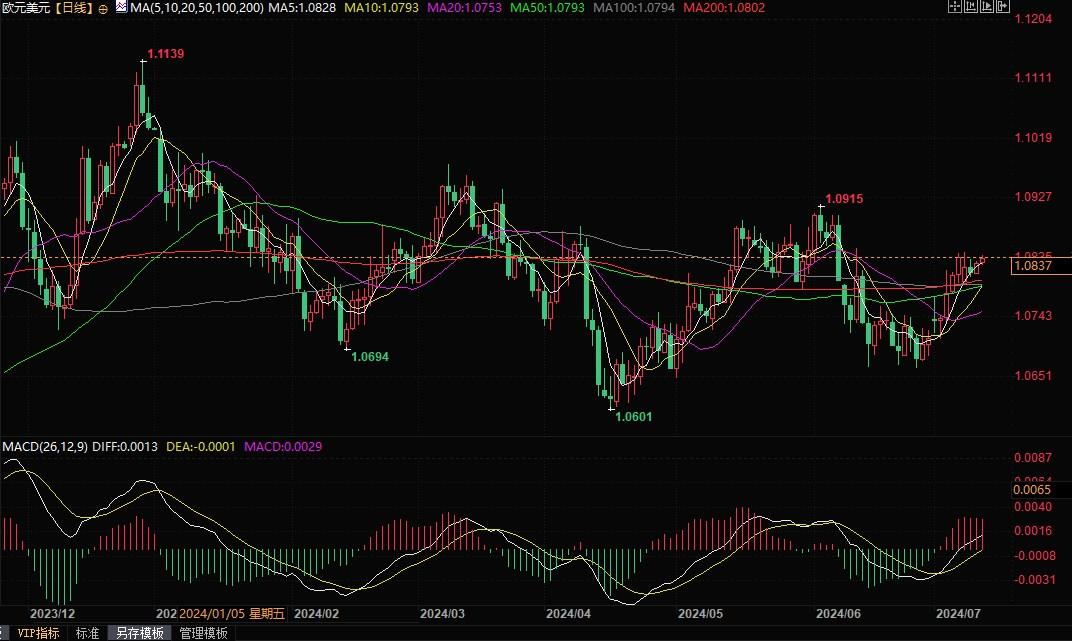Click the crosshair icon in top-right toolbar

[x=954, y=7]
